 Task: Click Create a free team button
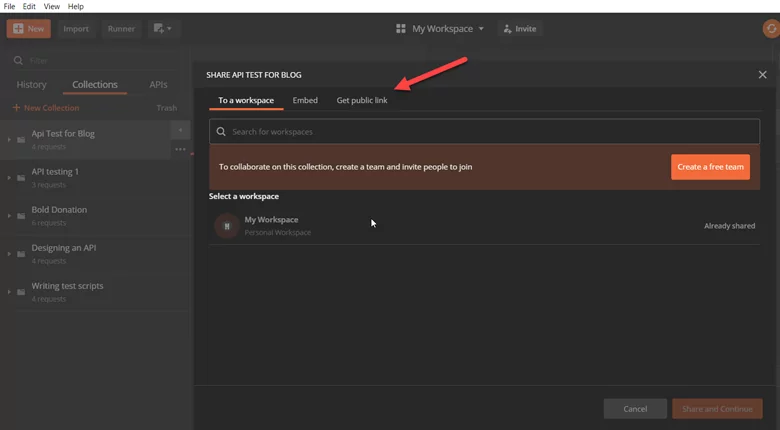pyautogui.click(x=710, y=167)
